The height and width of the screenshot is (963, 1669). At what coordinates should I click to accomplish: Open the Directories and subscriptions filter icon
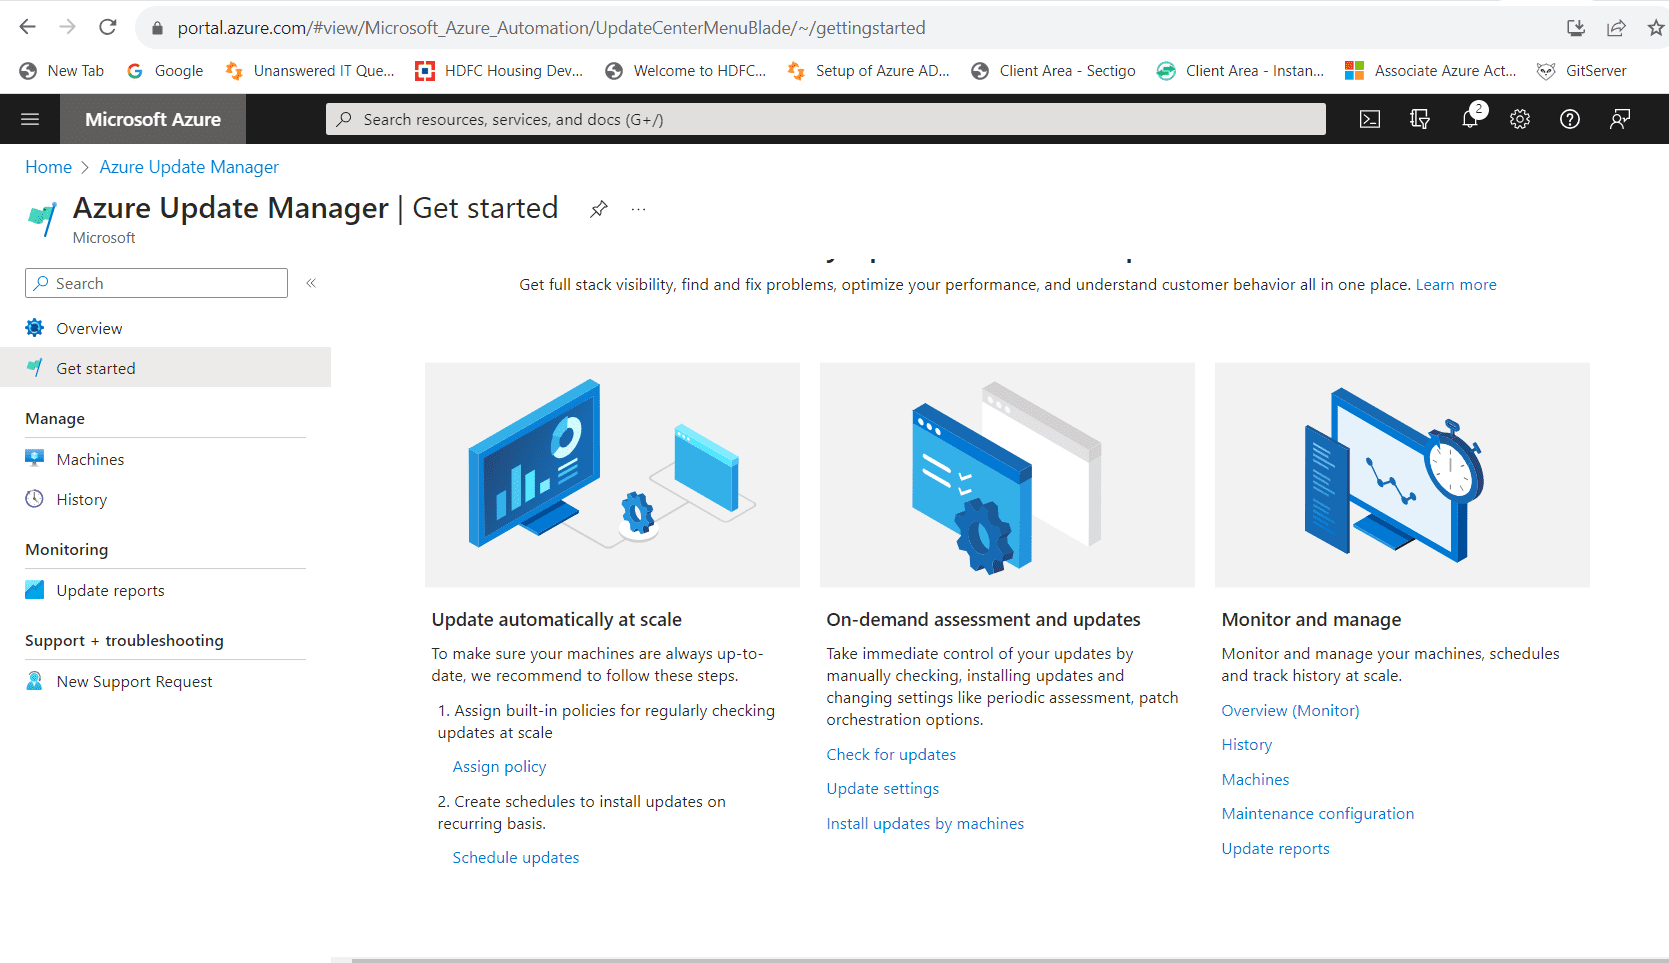(x=1420, y=119)
